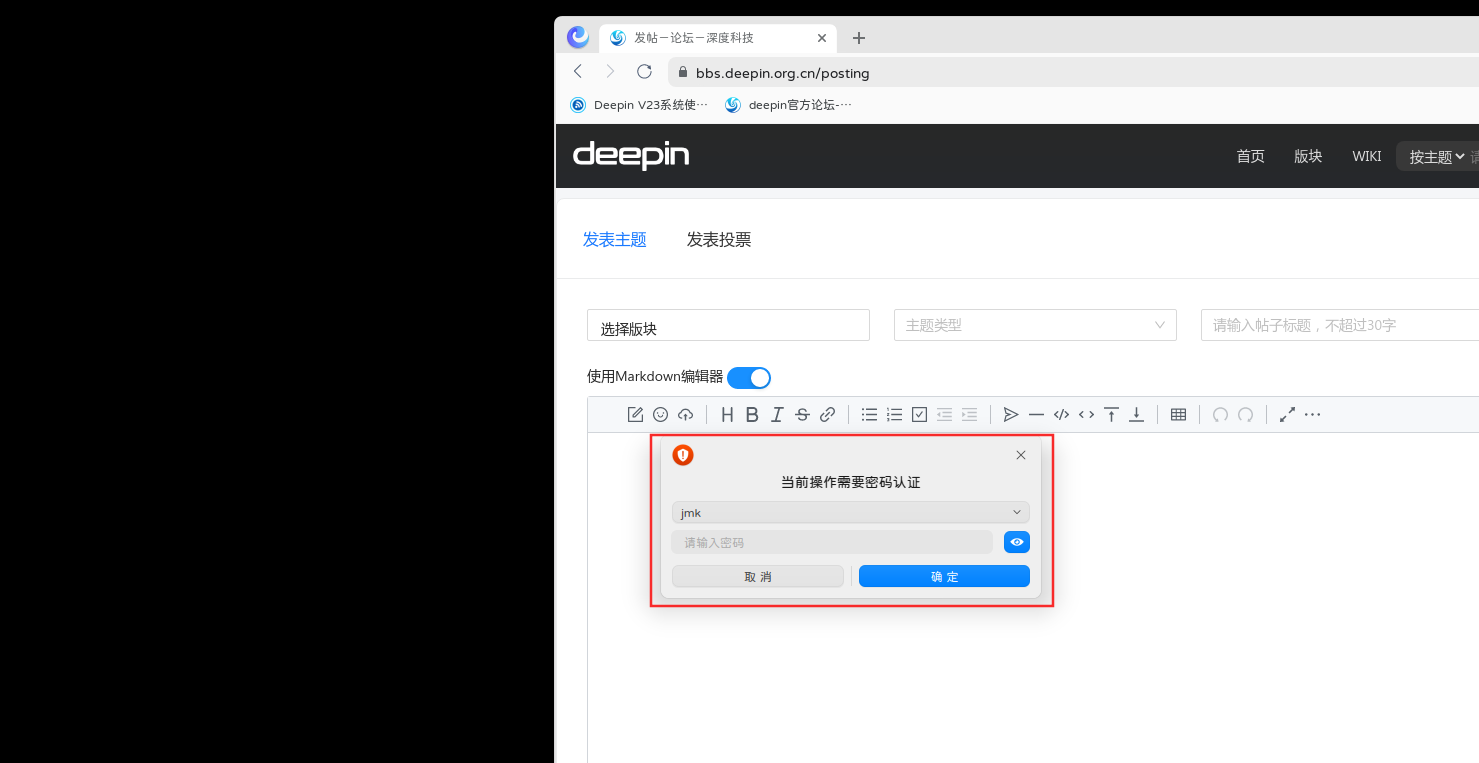Viewport: 1479px width, 763px height.
Task: Reload the page with browser refresh icon
Action: tap(644, 72)
